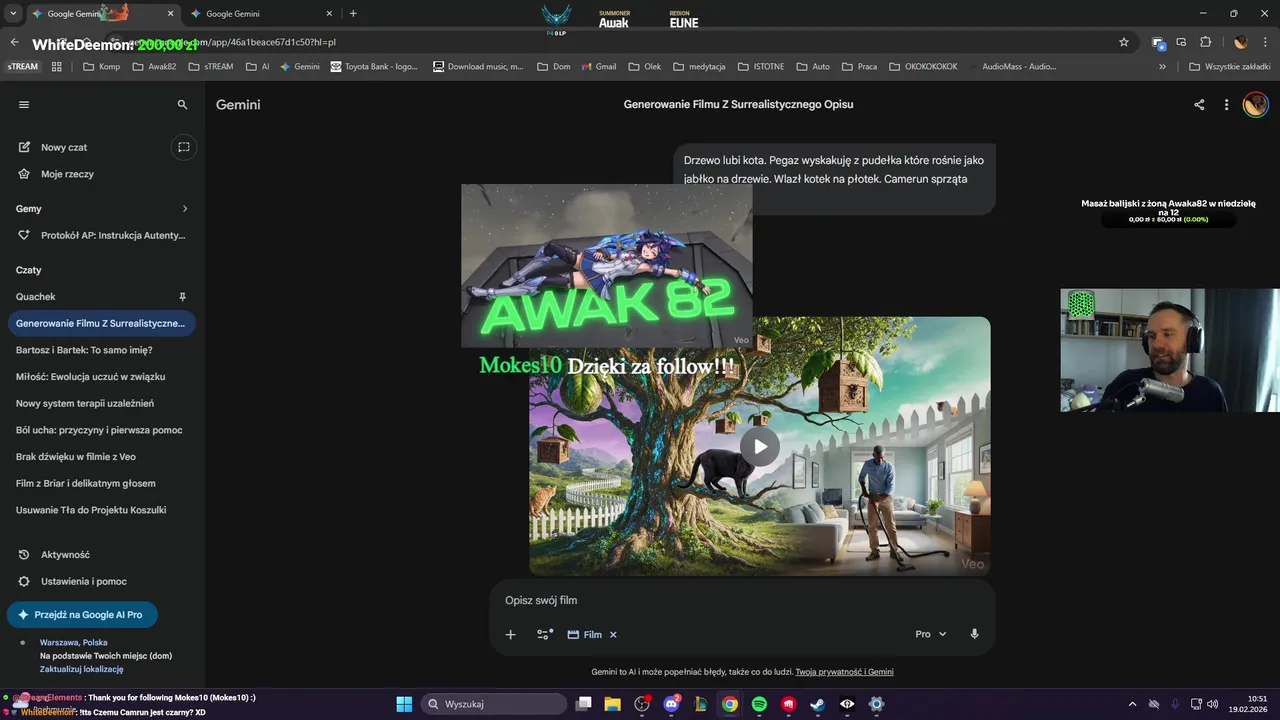
Task: Open Spotify from the taskbar
Action: pyautogui.click(x=759, y=704)
